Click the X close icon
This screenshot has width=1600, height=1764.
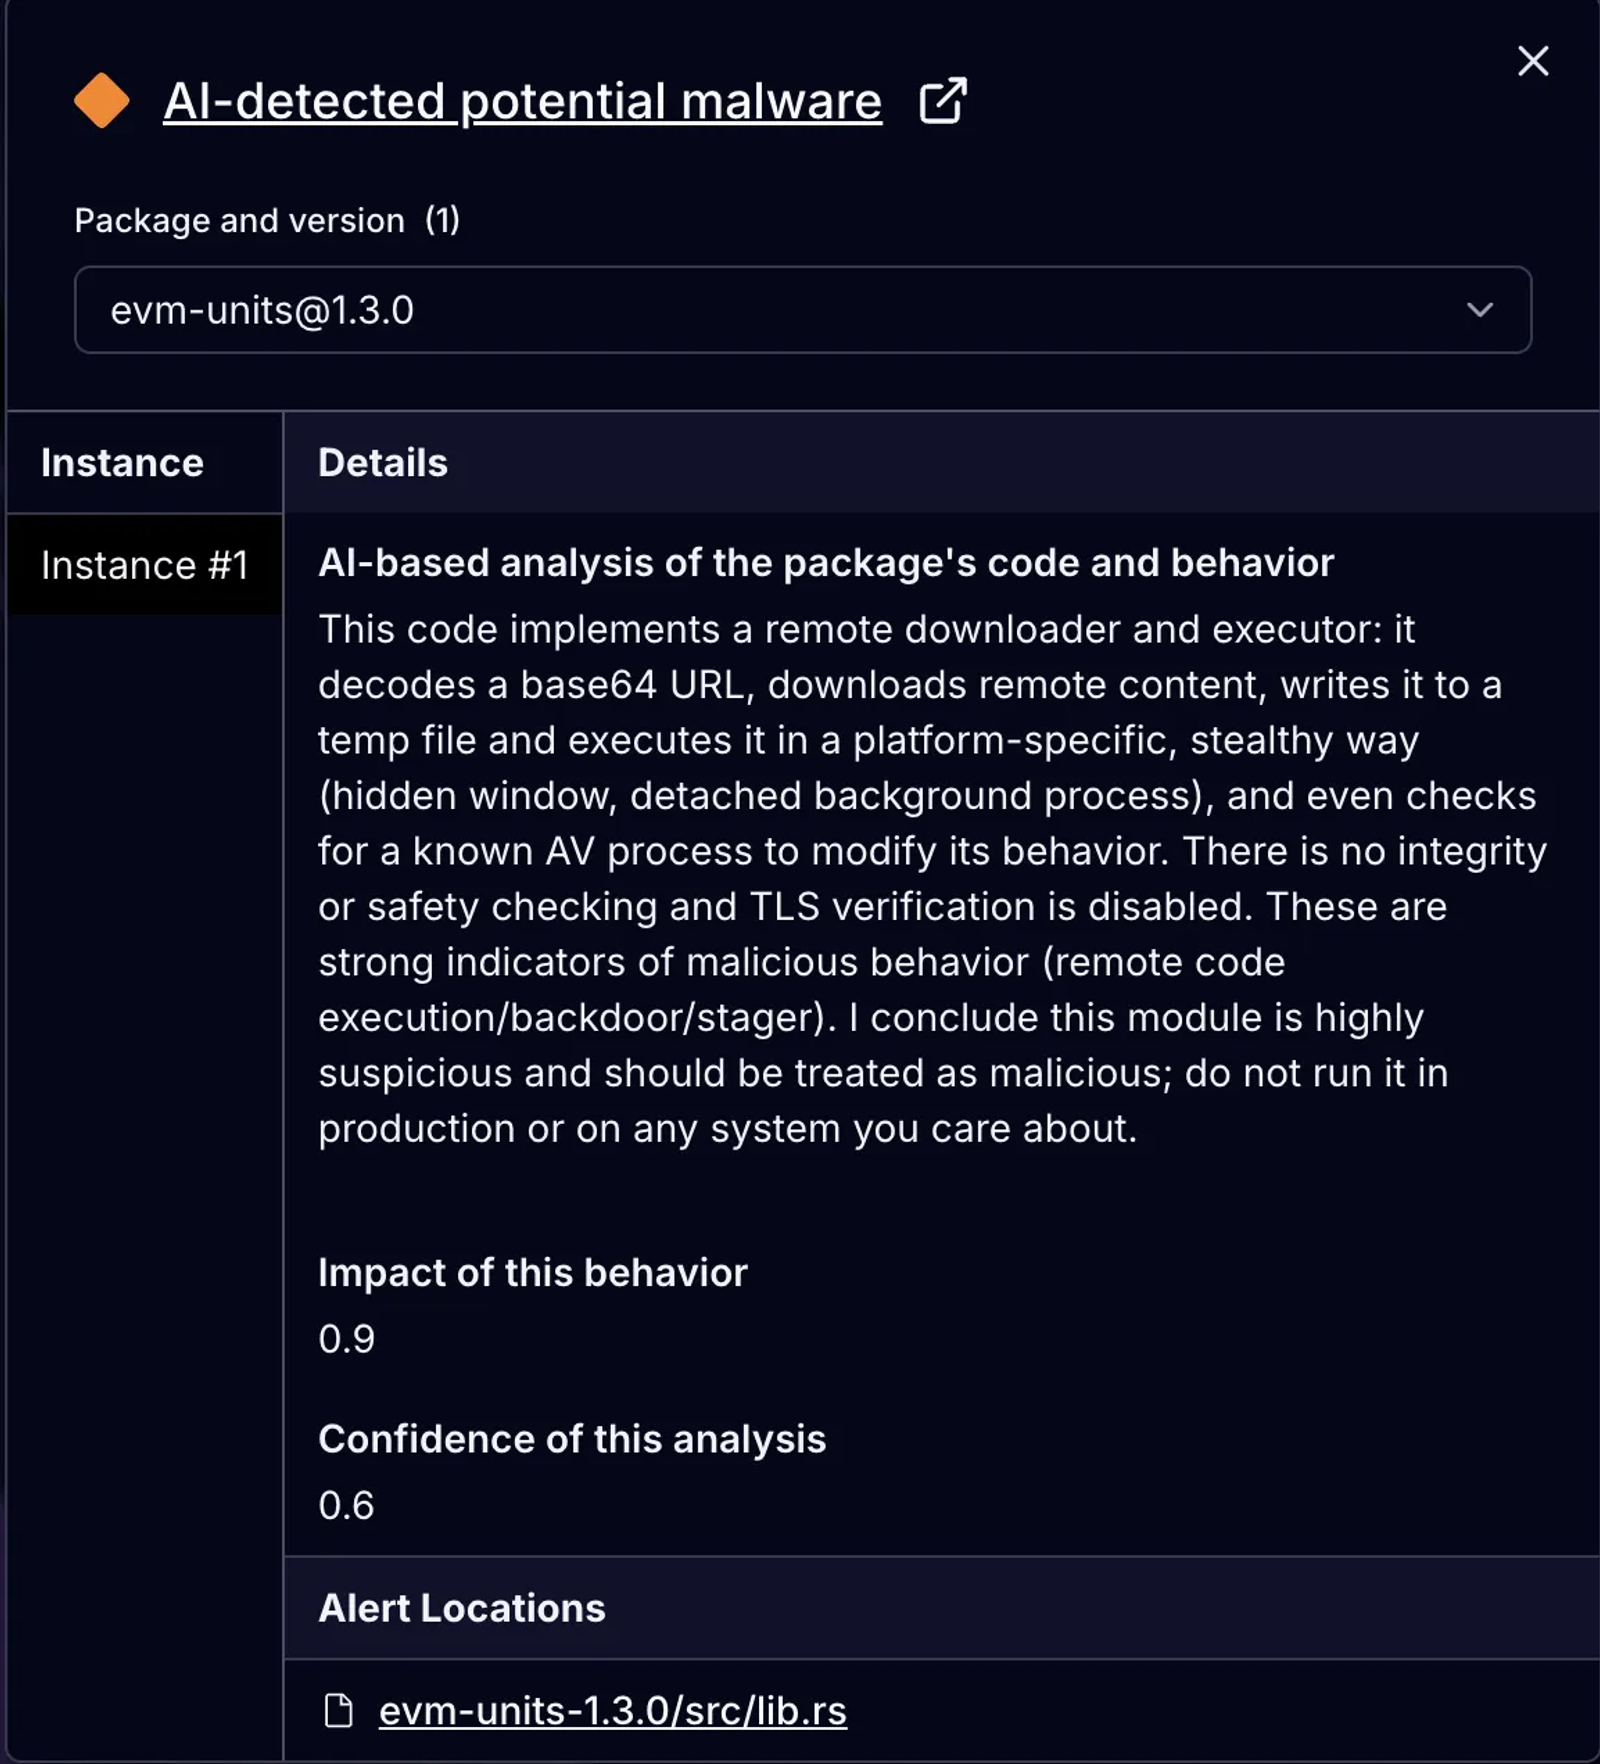1532,61
